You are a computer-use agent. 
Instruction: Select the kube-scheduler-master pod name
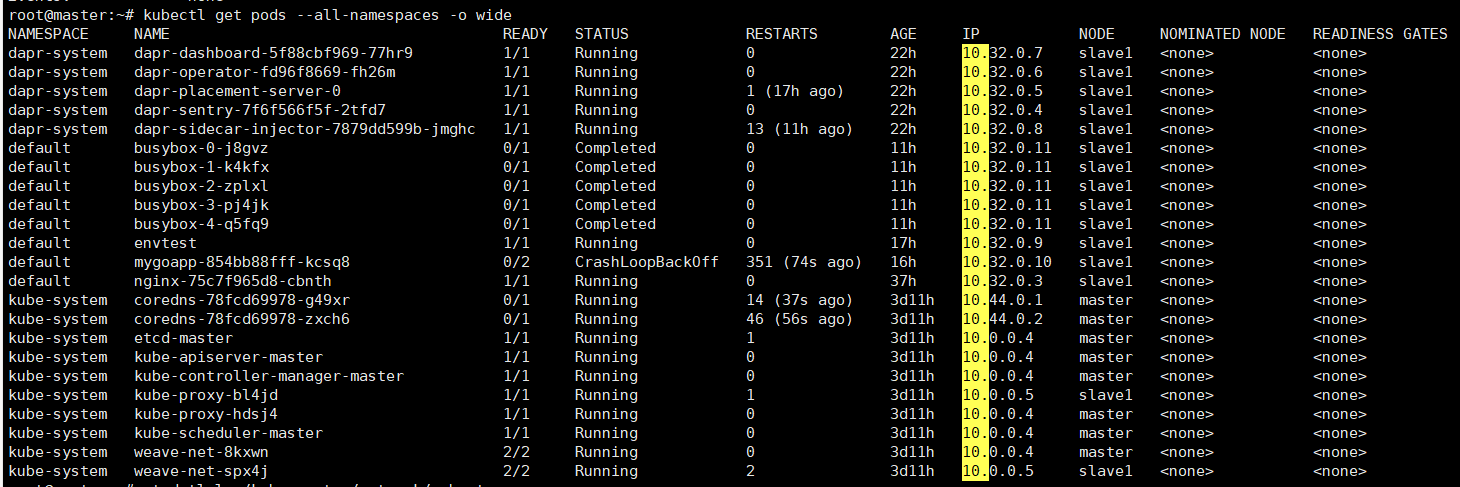click(228, 433)
